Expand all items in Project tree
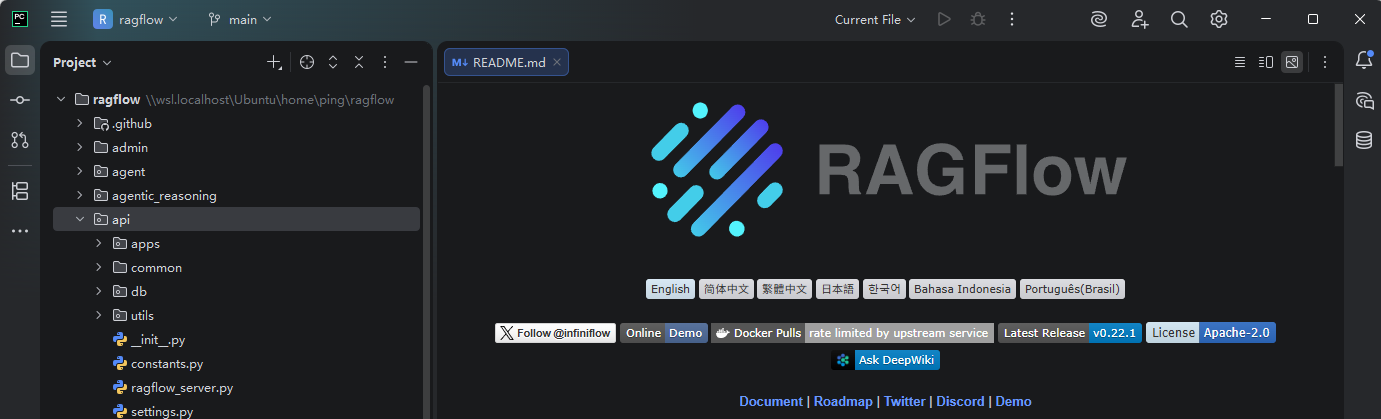 click(x=333, y=62)
